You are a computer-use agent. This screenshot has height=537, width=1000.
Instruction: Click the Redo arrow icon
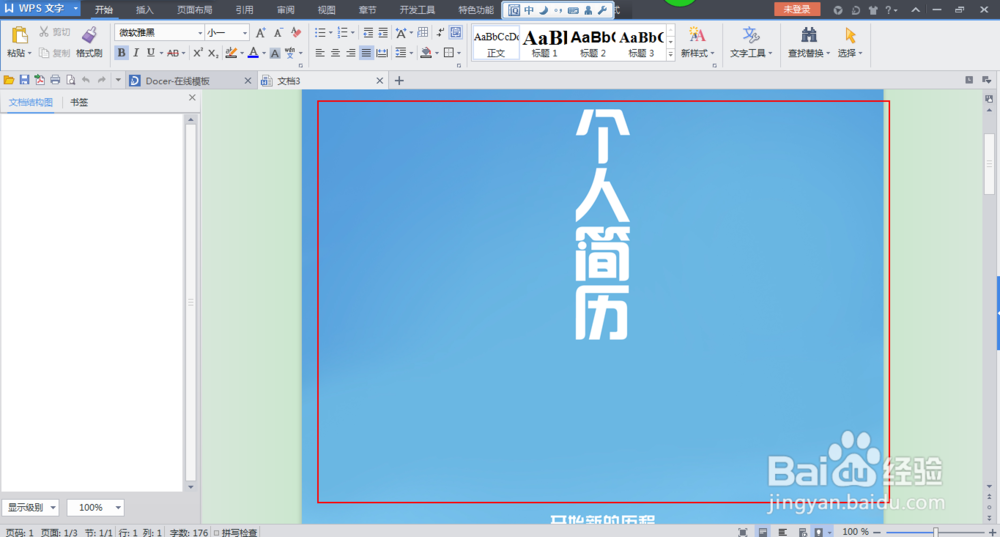click(x=101, y=80)
